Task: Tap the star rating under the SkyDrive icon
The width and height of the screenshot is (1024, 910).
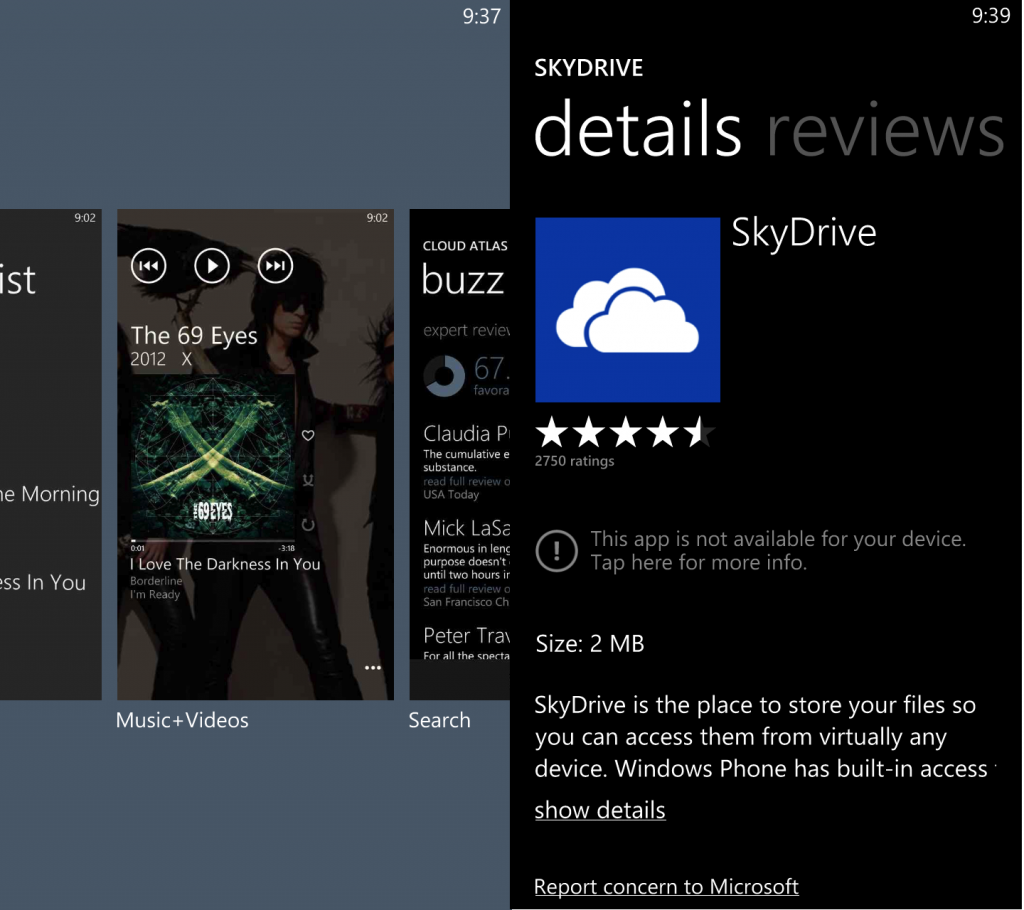Action: pyautogui.click(x=625, y=432)
